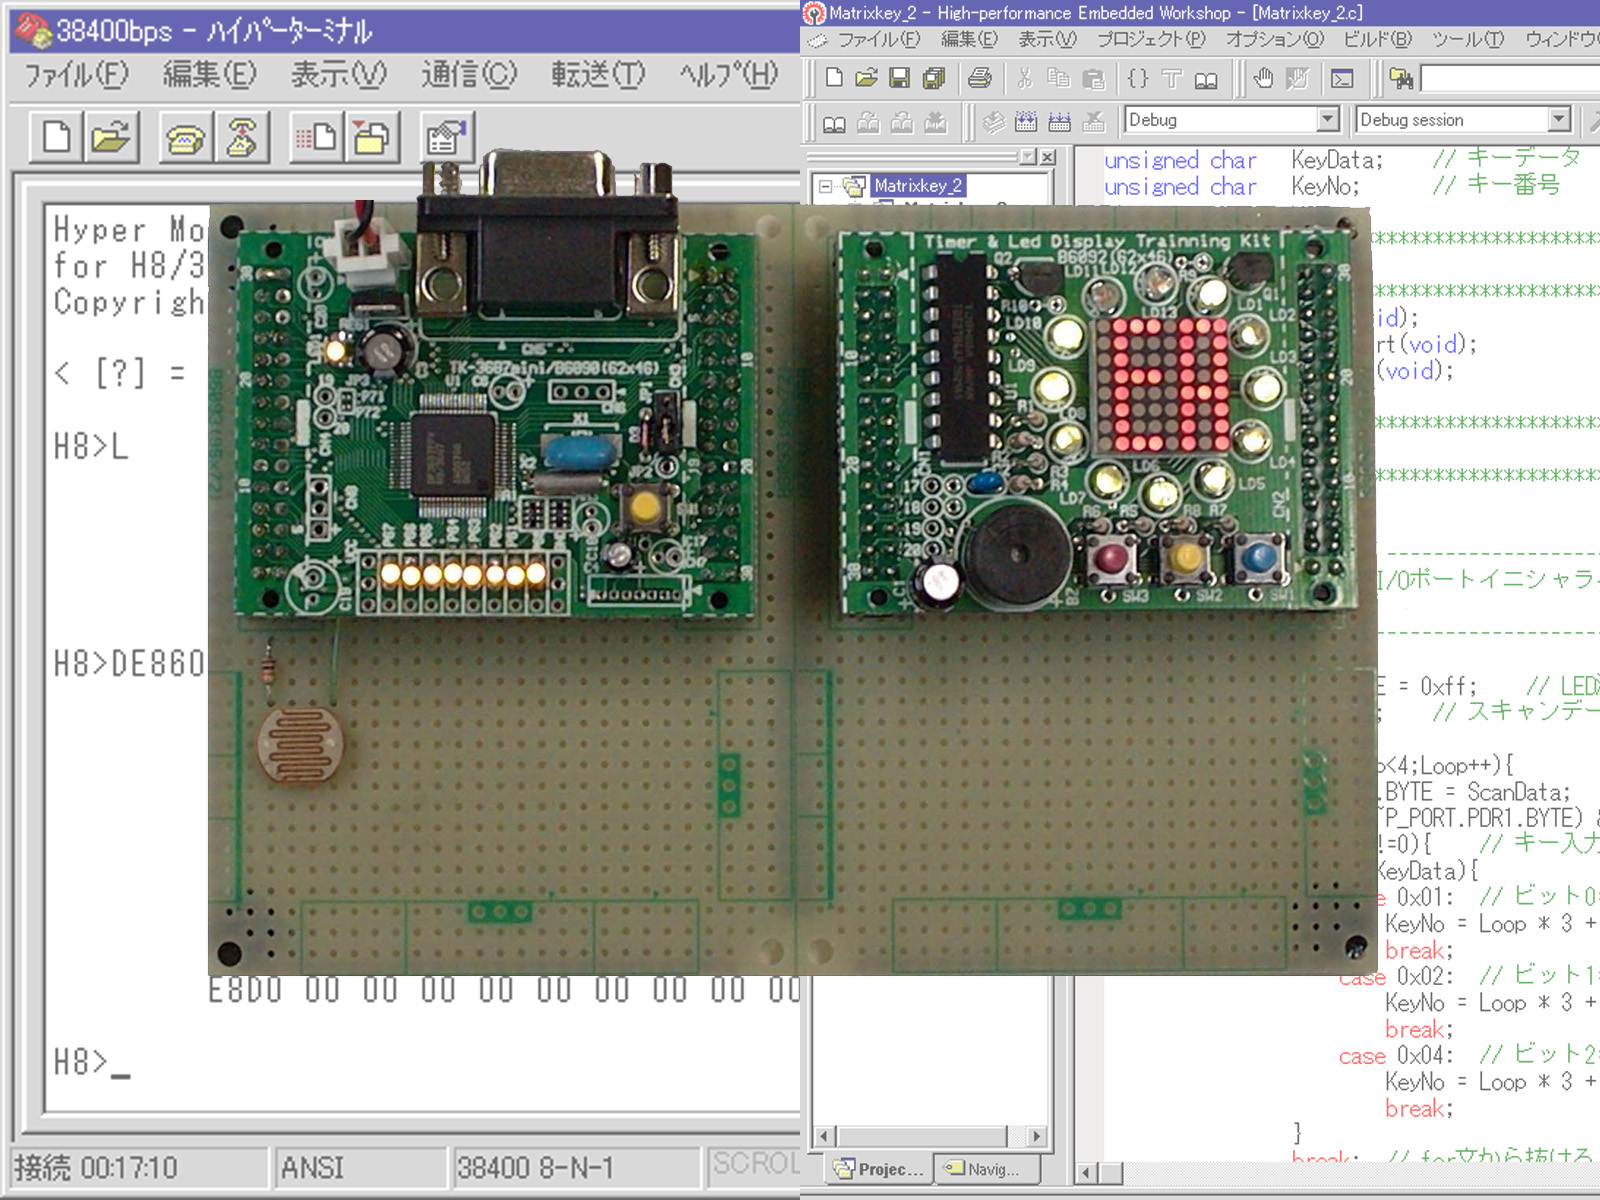Image resolution: width=1600 pixels, height=1200 pixels.
Task: Open the 転送(T) menu in HyperTerminal
Action: click(x=598, y=75)
